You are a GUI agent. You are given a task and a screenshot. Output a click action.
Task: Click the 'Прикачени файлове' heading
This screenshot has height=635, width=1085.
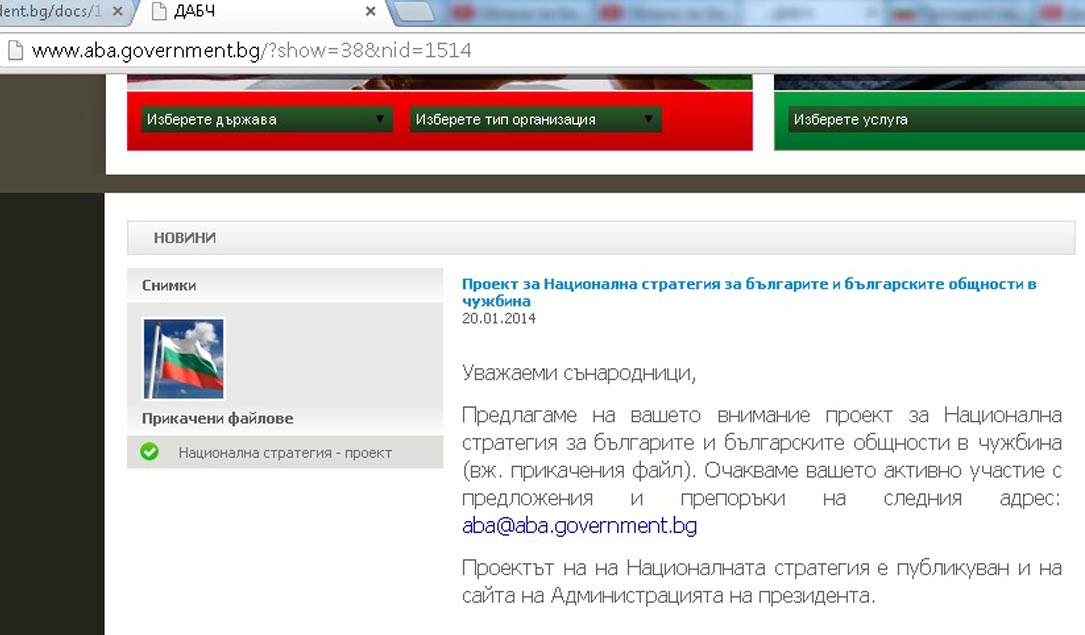coord(217,418)
